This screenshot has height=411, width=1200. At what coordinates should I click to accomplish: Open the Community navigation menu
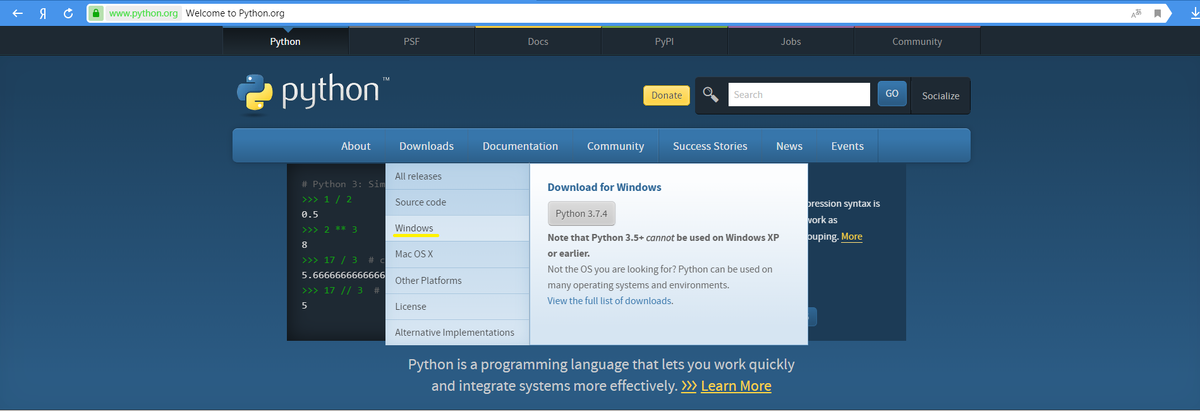pos(616,146)
